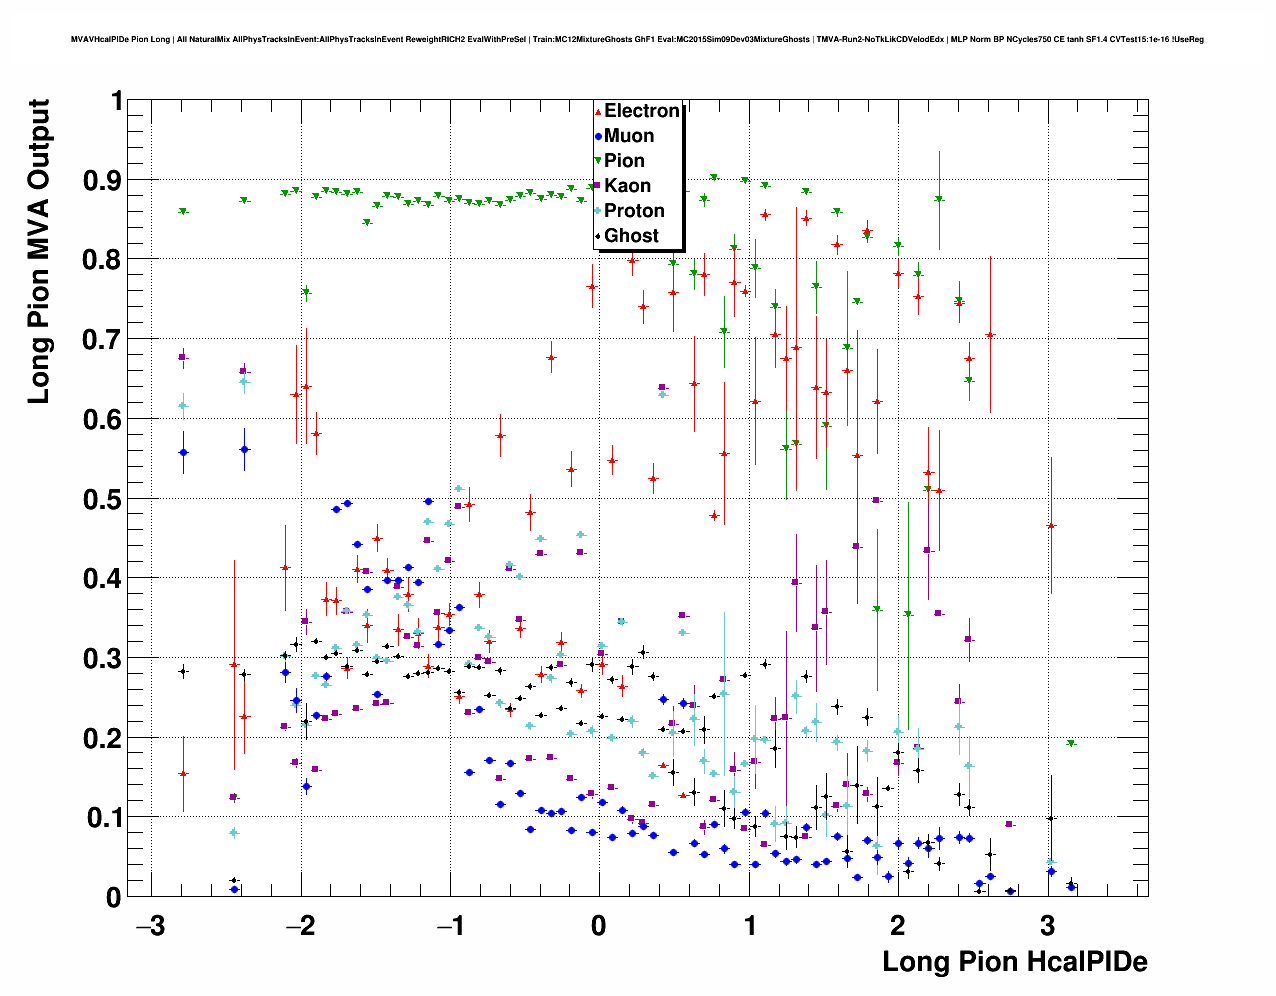Select the Kaon legend entry text
1276x996 pixels.
[627, 186]
